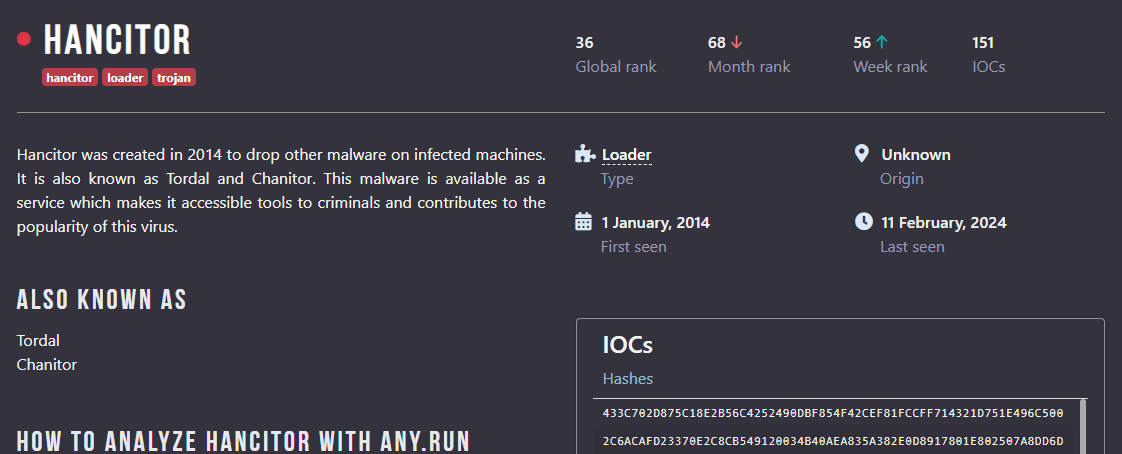Screen dimensions: 1122x454
Task: Click the location pin Origin icon
Action: (x=862, y=153)
